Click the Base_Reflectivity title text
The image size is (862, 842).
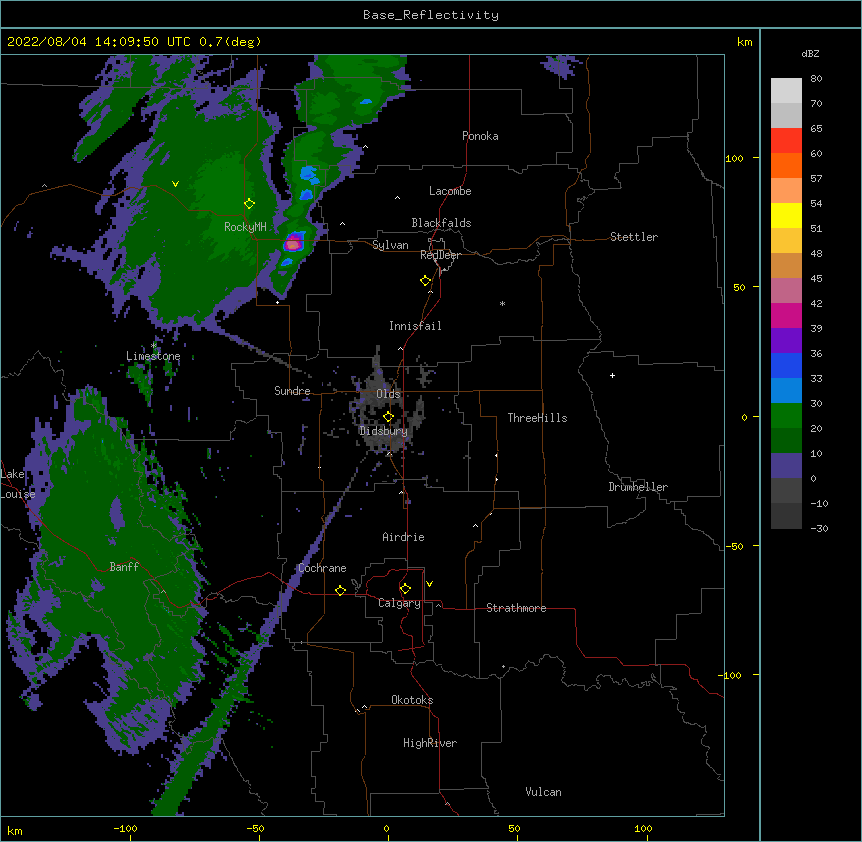[x=431, y=15]
